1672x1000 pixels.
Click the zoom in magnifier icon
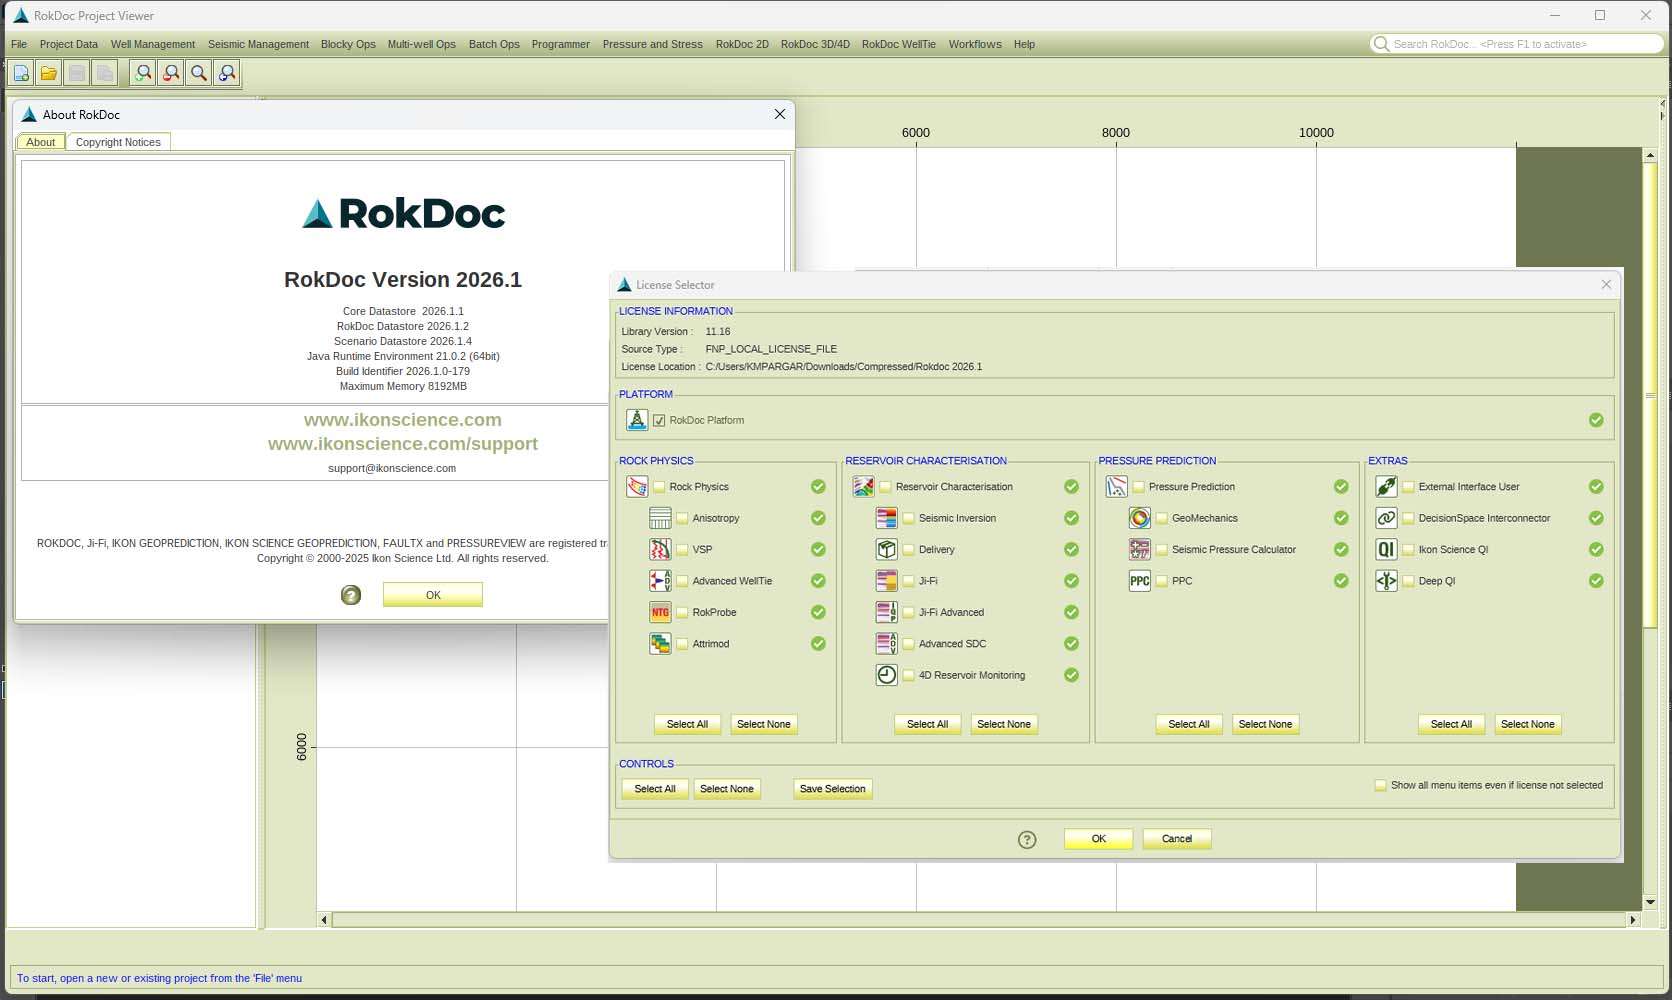(143, 73)
